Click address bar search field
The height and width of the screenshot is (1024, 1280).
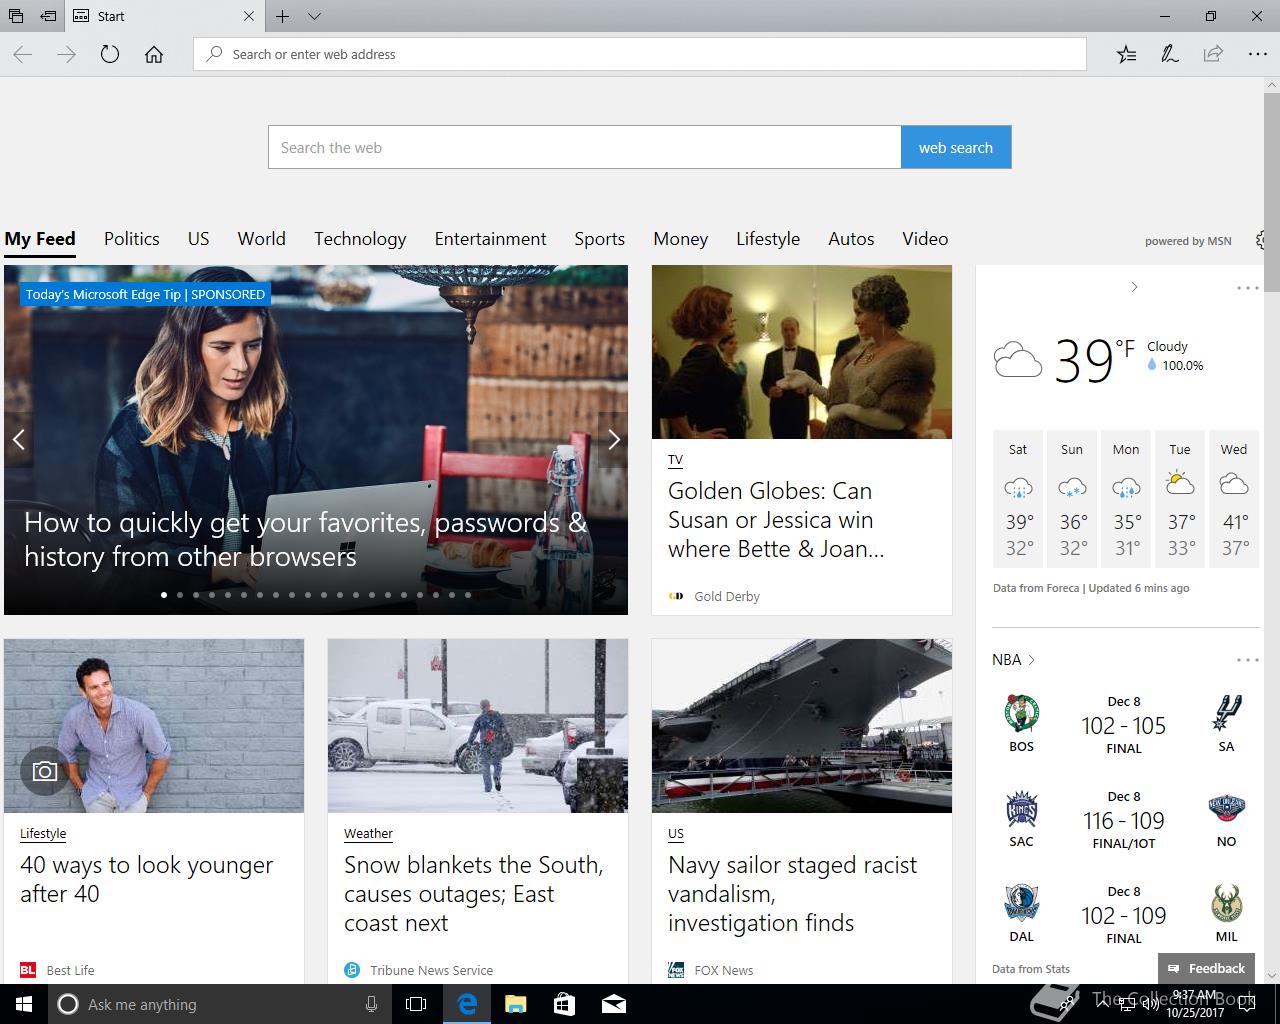click(640, 54)
